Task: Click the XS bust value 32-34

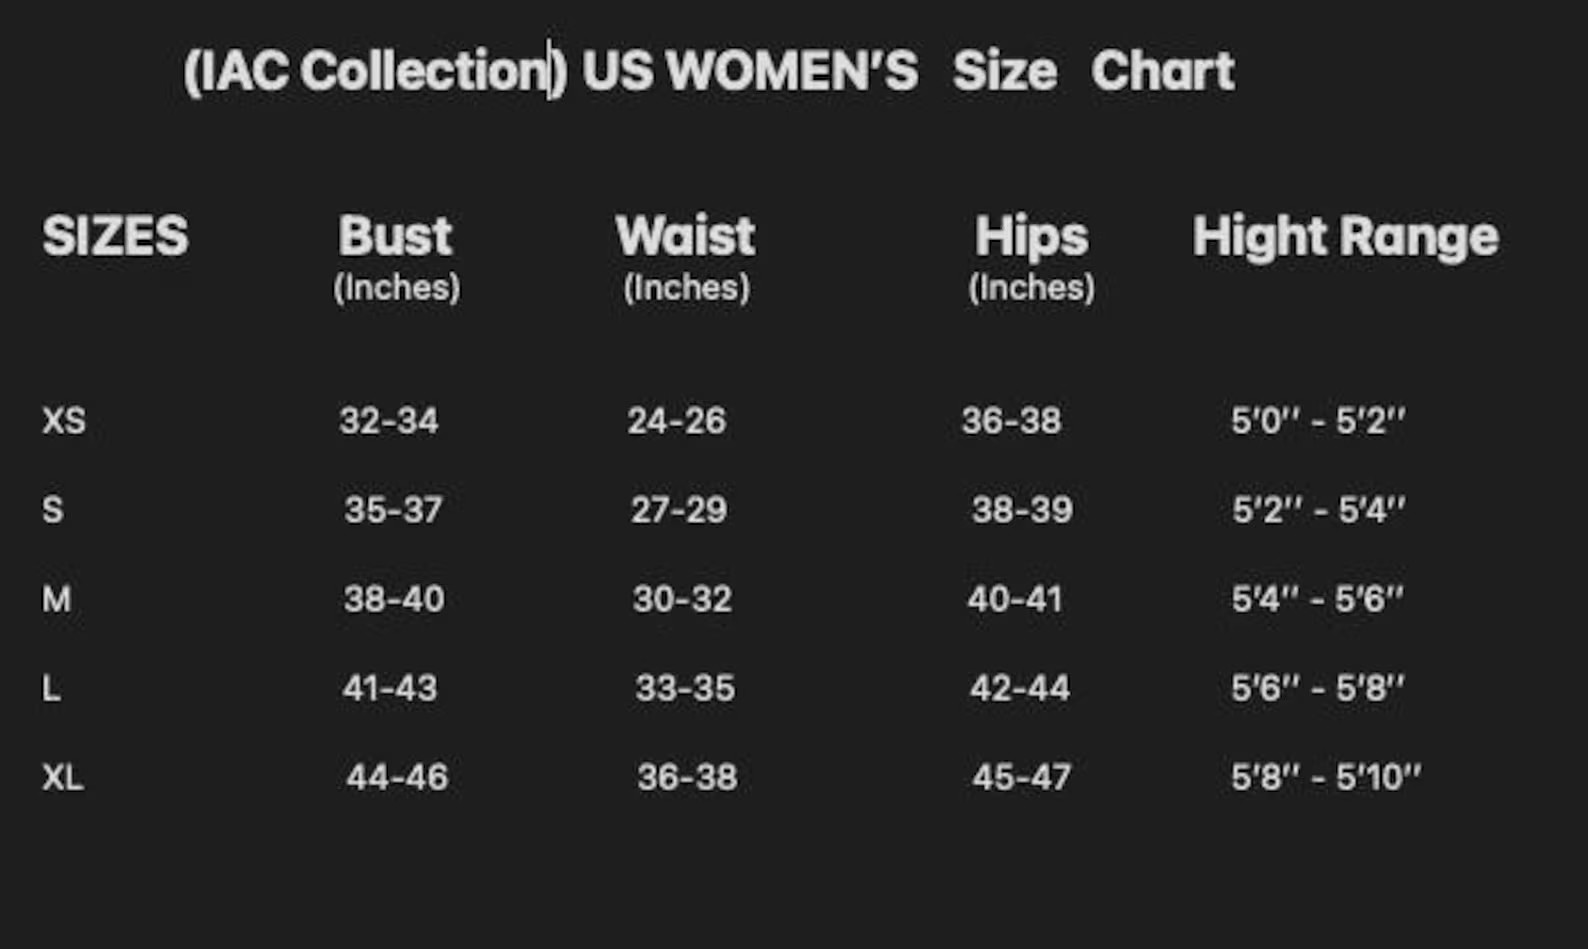Action: (x=389, y=421)
